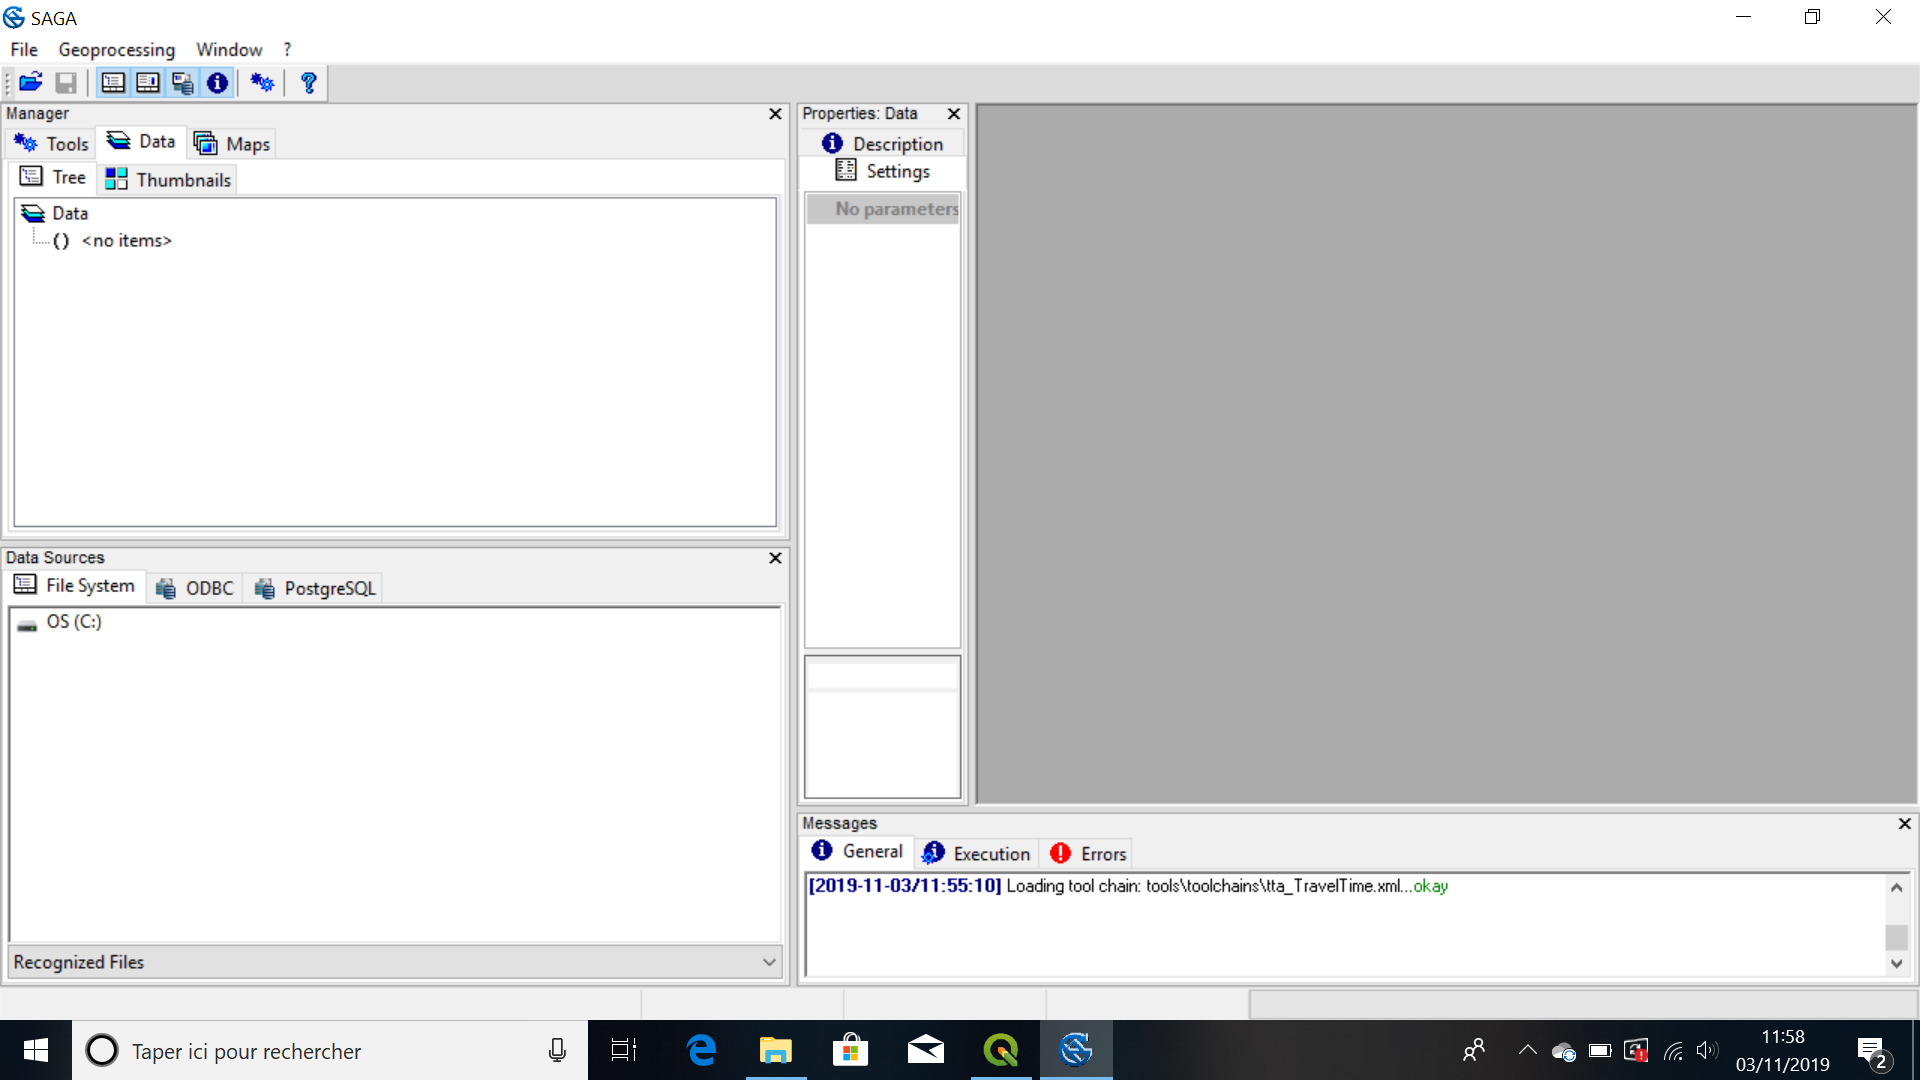Viewport: 1920px width, 1080px height.
Task: Open the Geoprocessing menu
Action: point(116,49)
